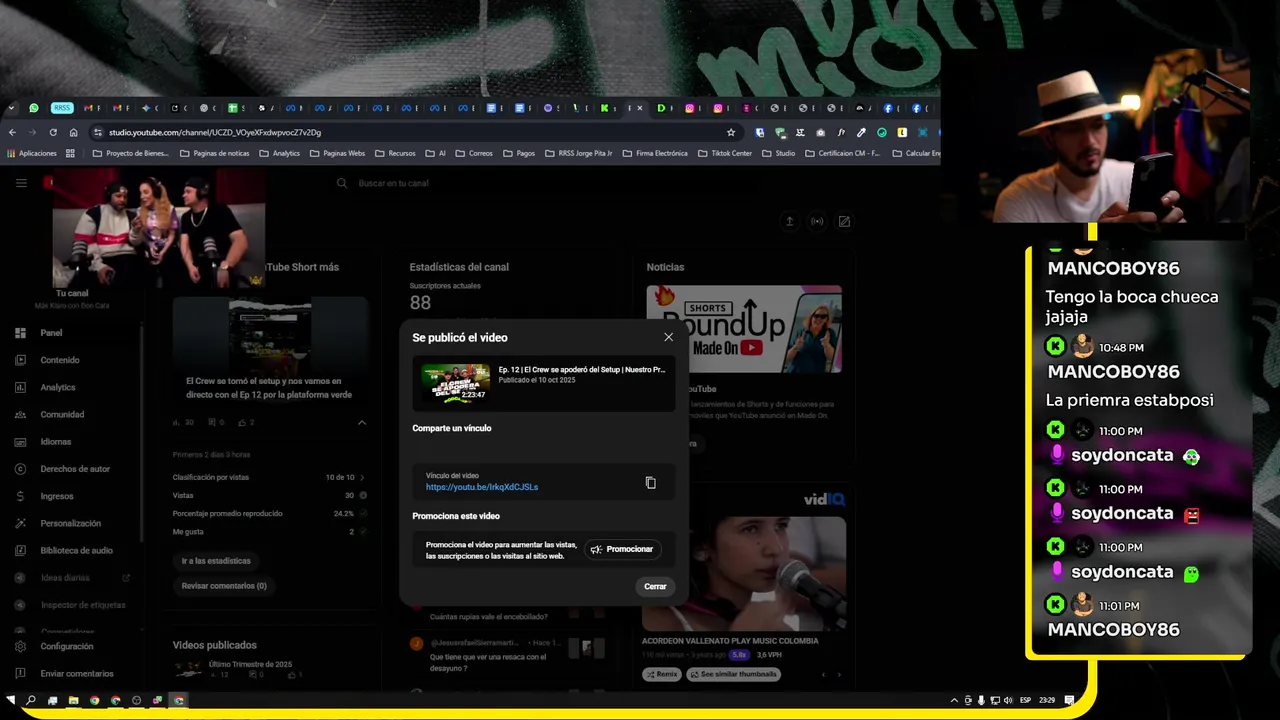Open 'Paginas de noticas' bookmark folder
Image resolution: width=1280 pixels, height=720 pixels.
pos(214,153)
